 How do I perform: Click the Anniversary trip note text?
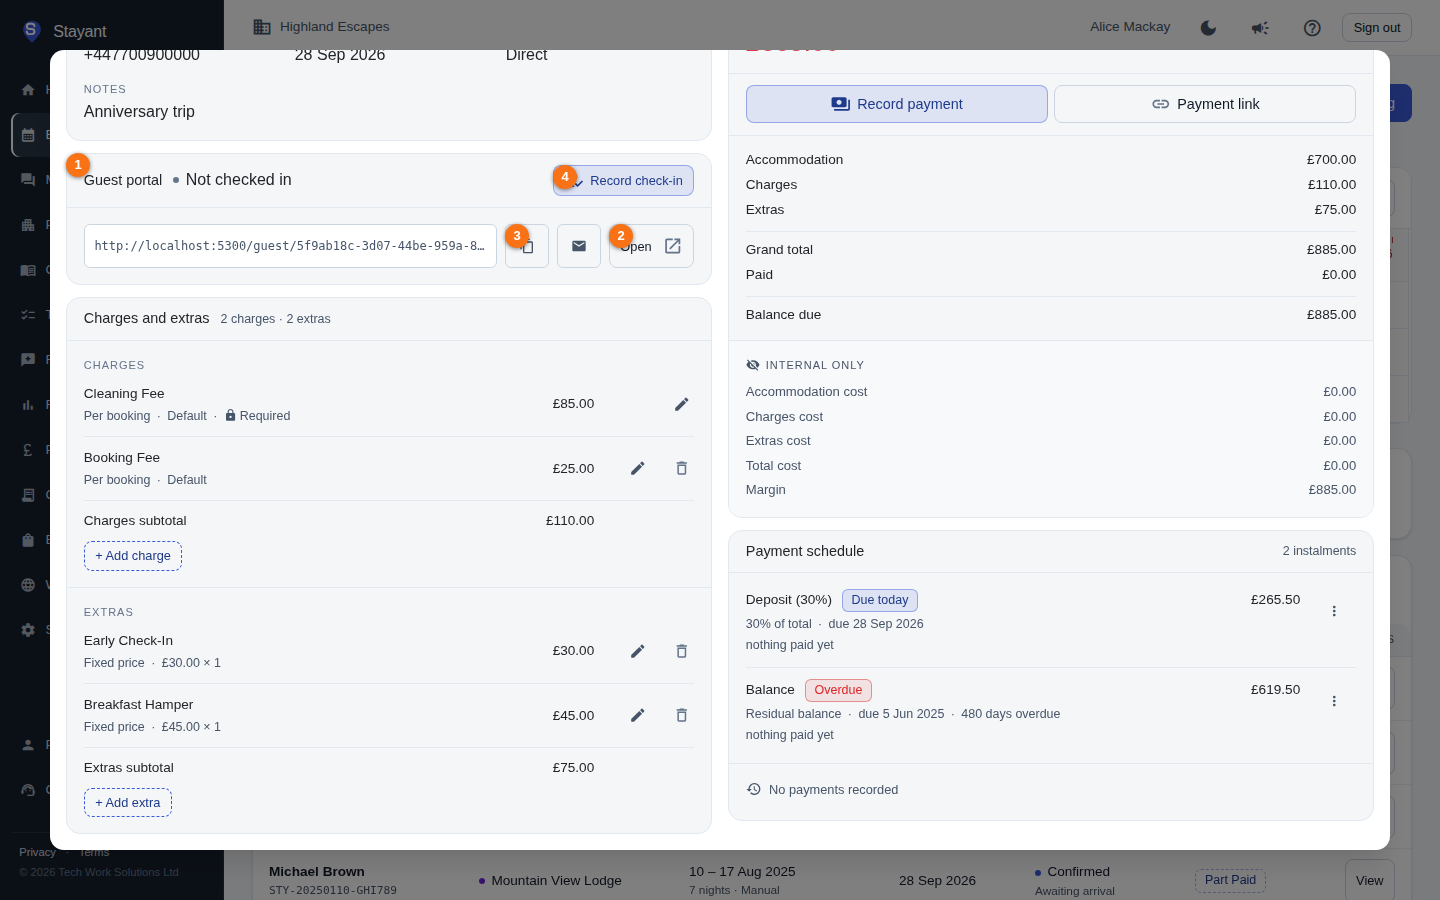click(139, 112)
